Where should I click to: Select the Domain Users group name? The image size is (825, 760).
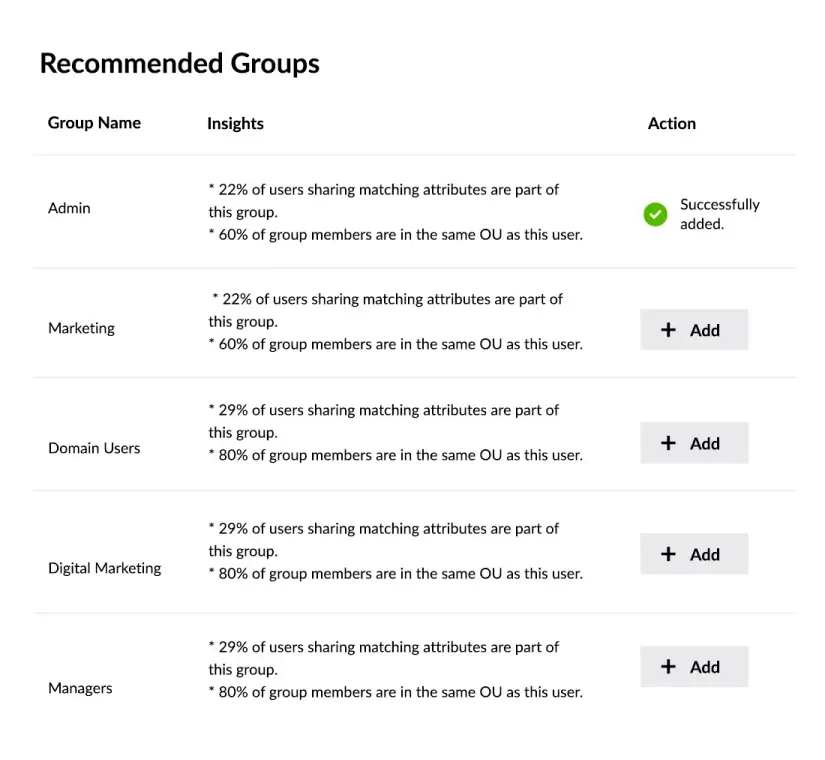point(94,448)
